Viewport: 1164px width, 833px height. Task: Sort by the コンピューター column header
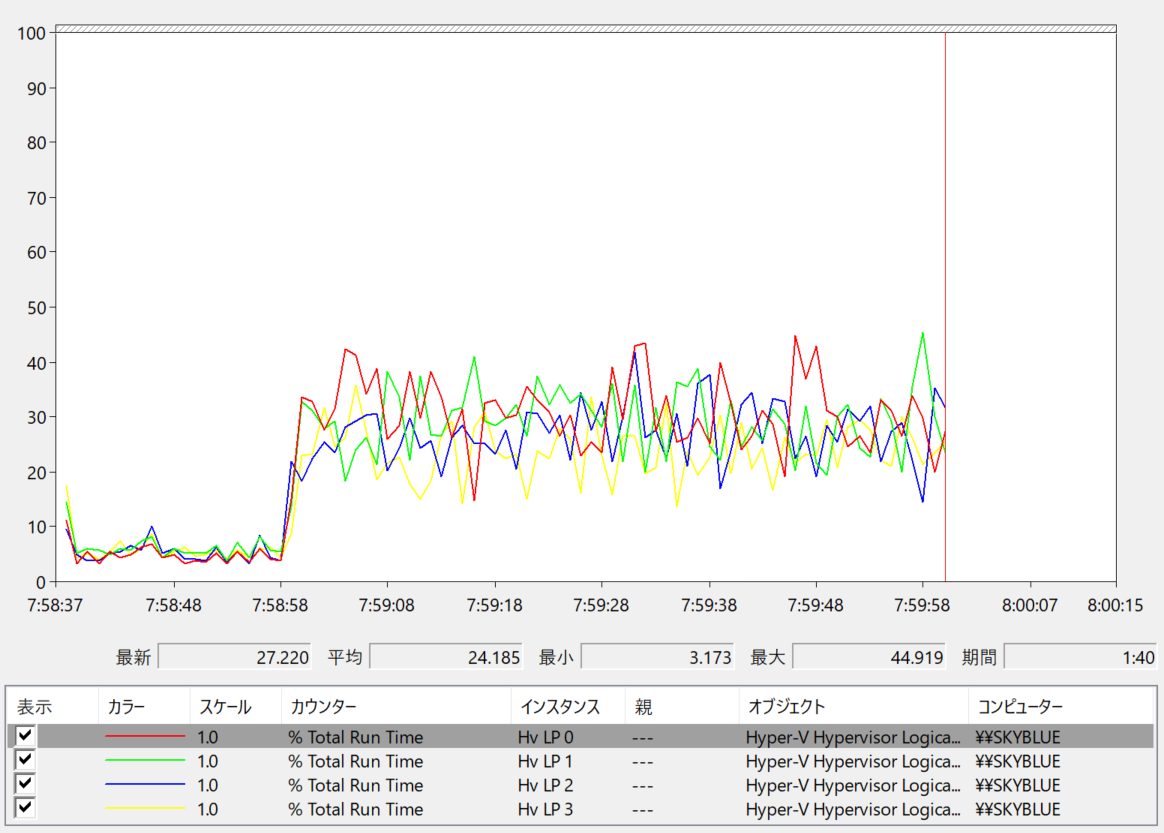pyautogui.click(x=1062, y=707)
